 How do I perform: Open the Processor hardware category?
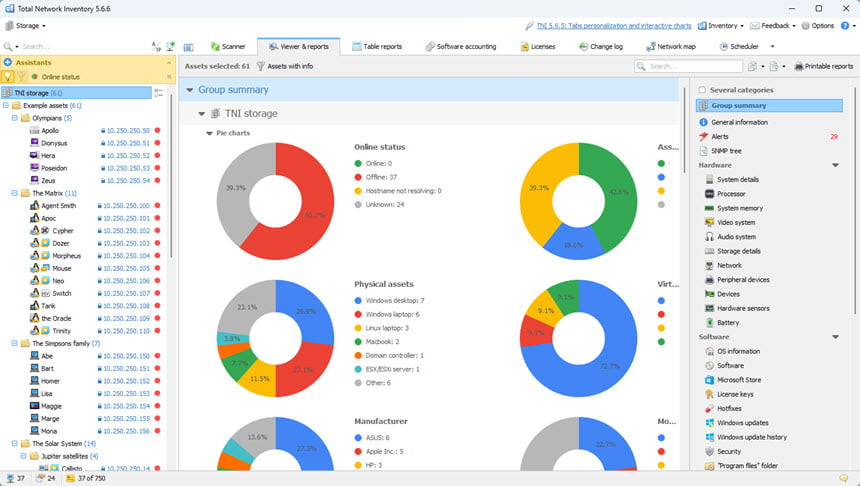731,194
